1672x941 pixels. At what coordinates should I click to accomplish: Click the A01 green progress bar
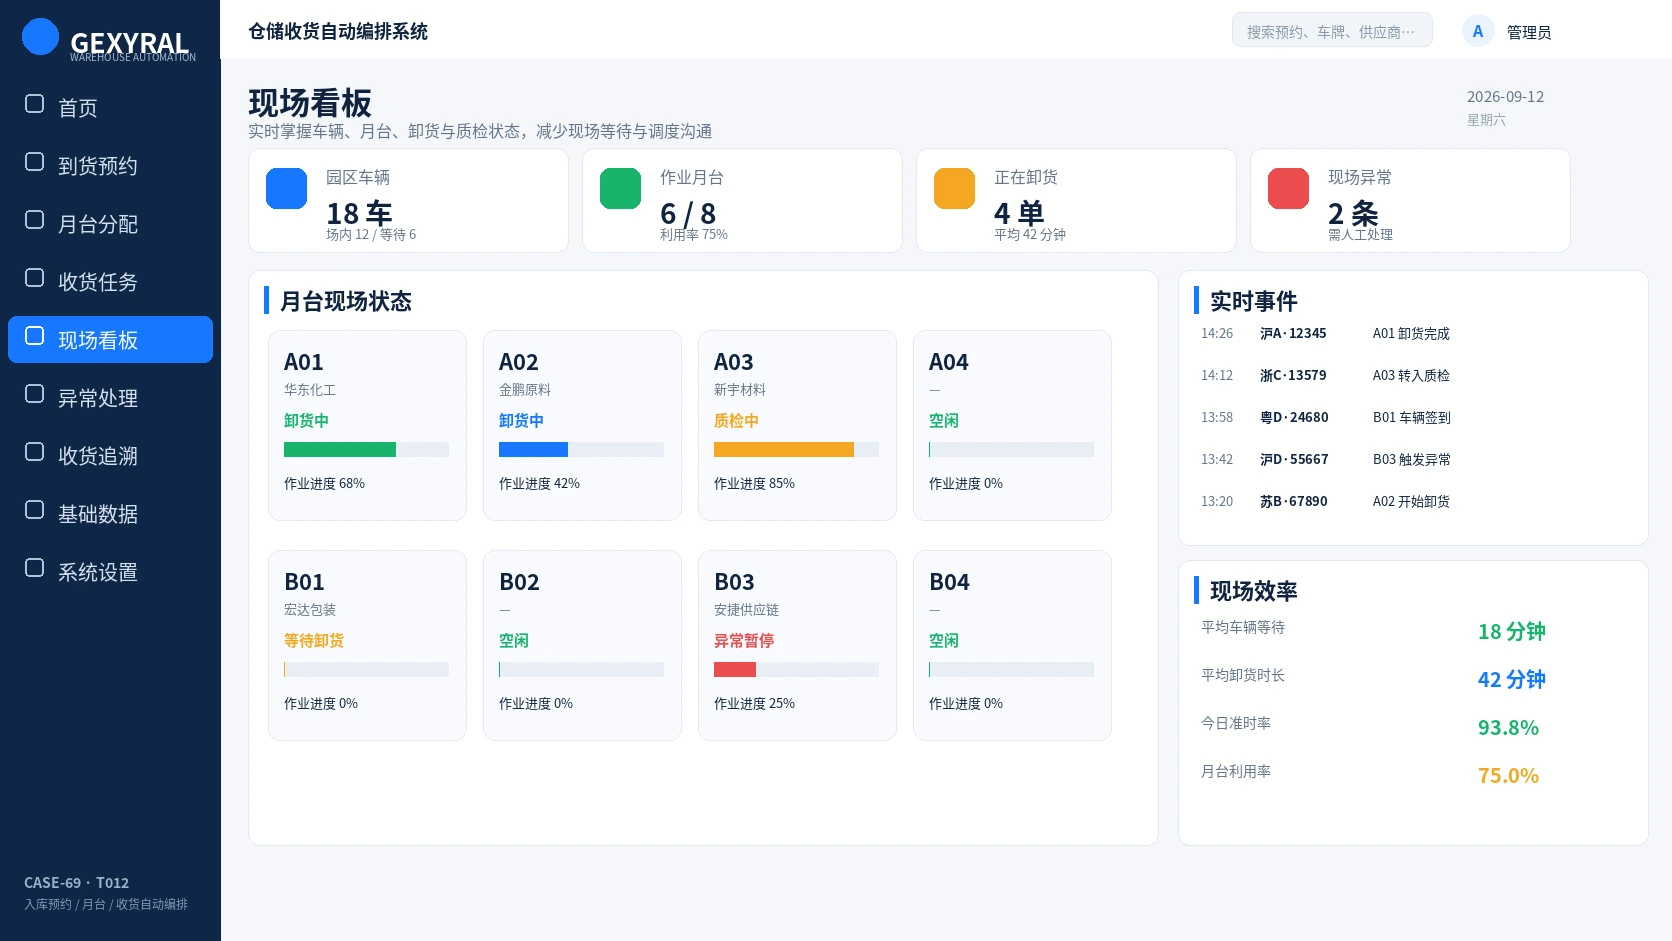click(x=340, y=450)
